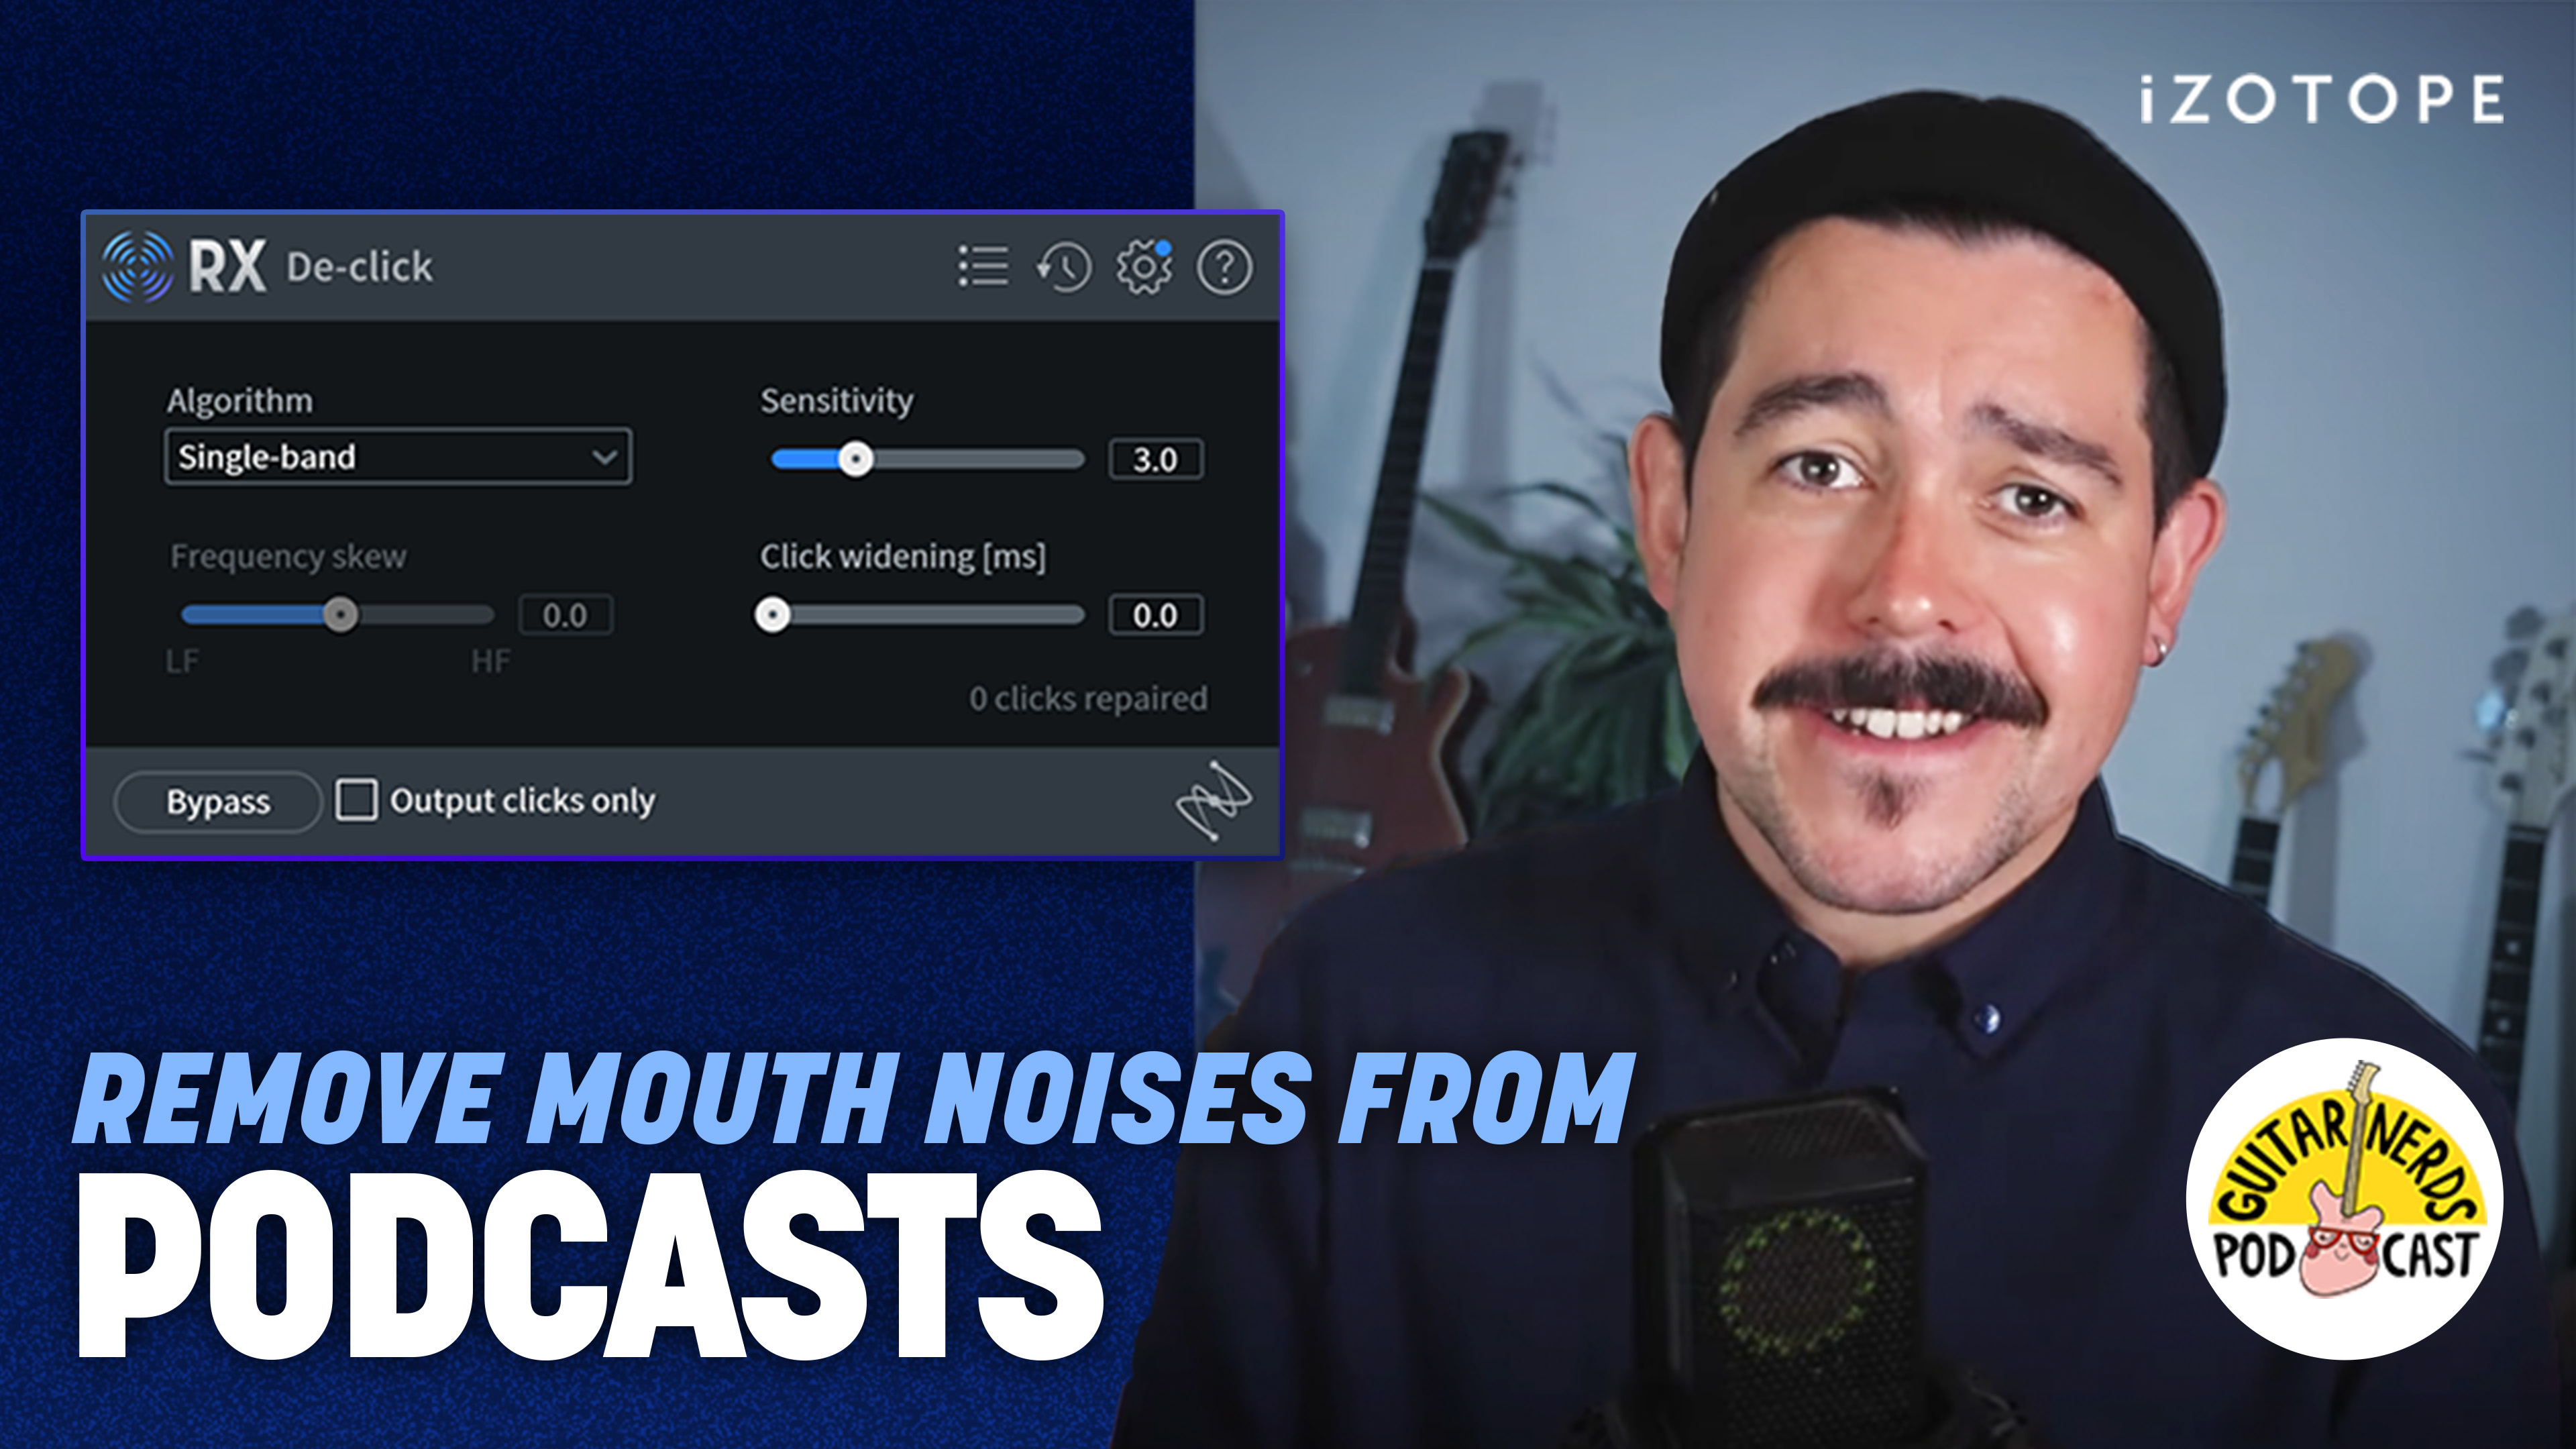Open the RX De-click preset list icon
The width and height of the screenshot is (2576, 1449).
[x=983, y=266]
